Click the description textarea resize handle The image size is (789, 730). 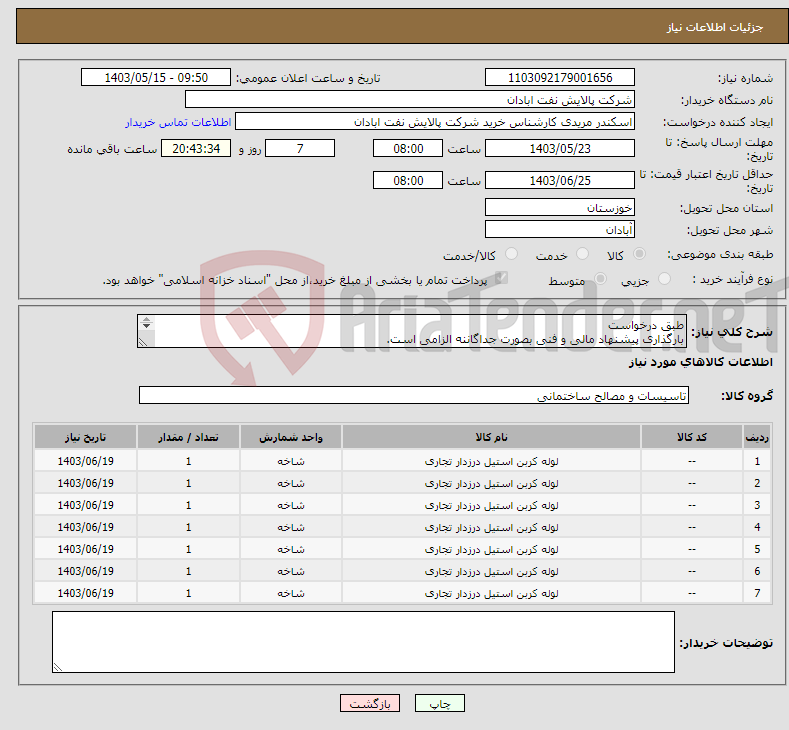point(143,342)
